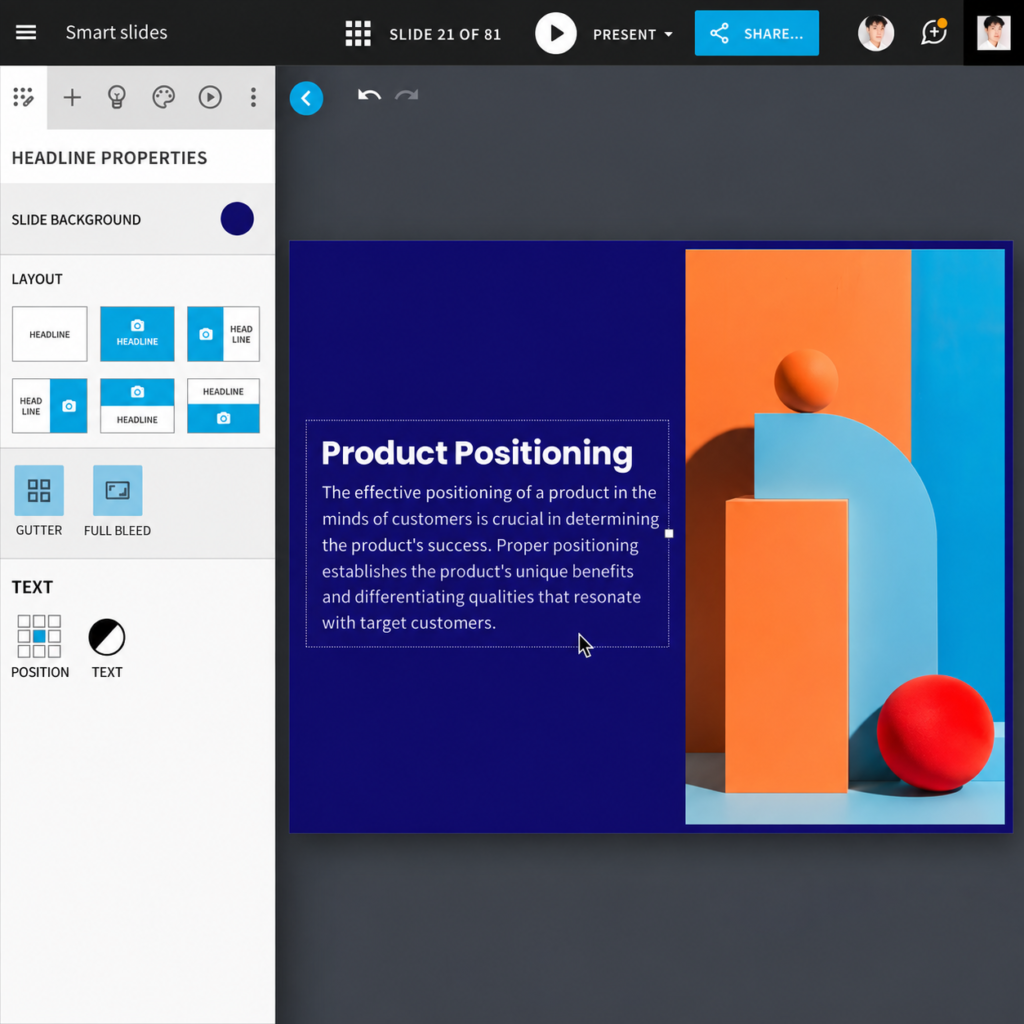Open the hamburger main menu
Image resolution: width=1024 pixels, height=1024 pixels.
[25, 32]
